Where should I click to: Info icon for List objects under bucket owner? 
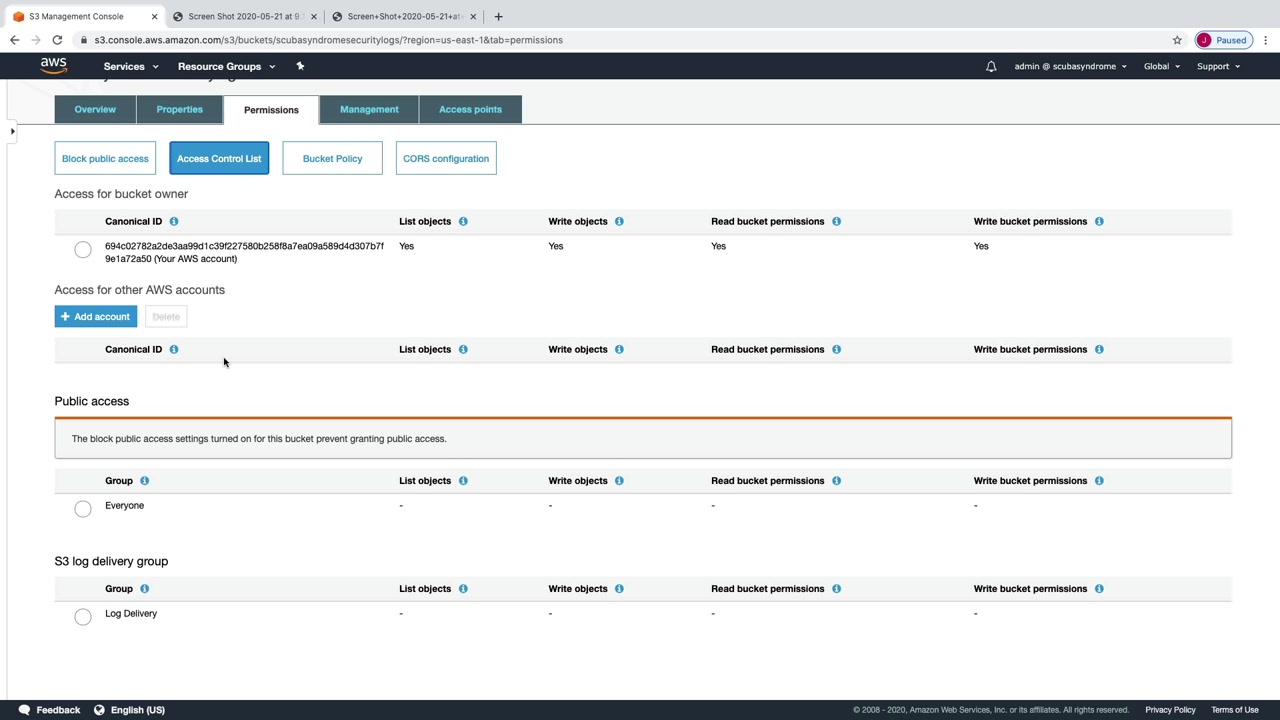(463, 221)
